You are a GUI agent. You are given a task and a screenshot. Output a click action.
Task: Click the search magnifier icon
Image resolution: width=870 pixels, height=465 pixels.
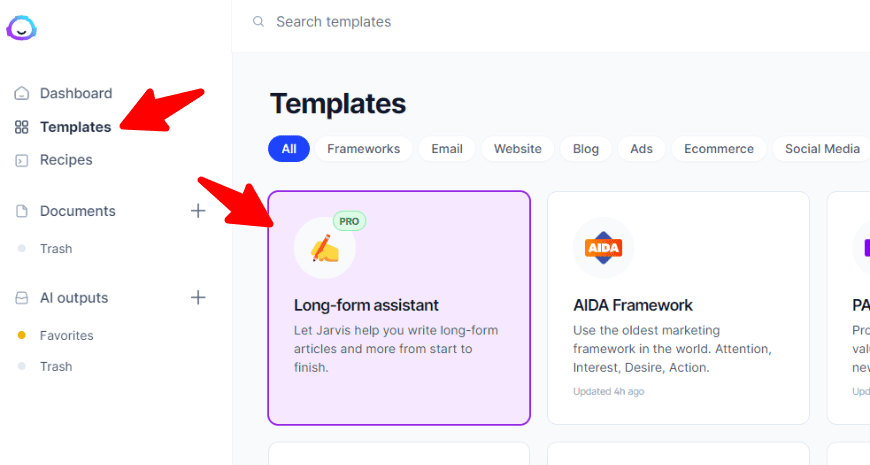[258, 22]
